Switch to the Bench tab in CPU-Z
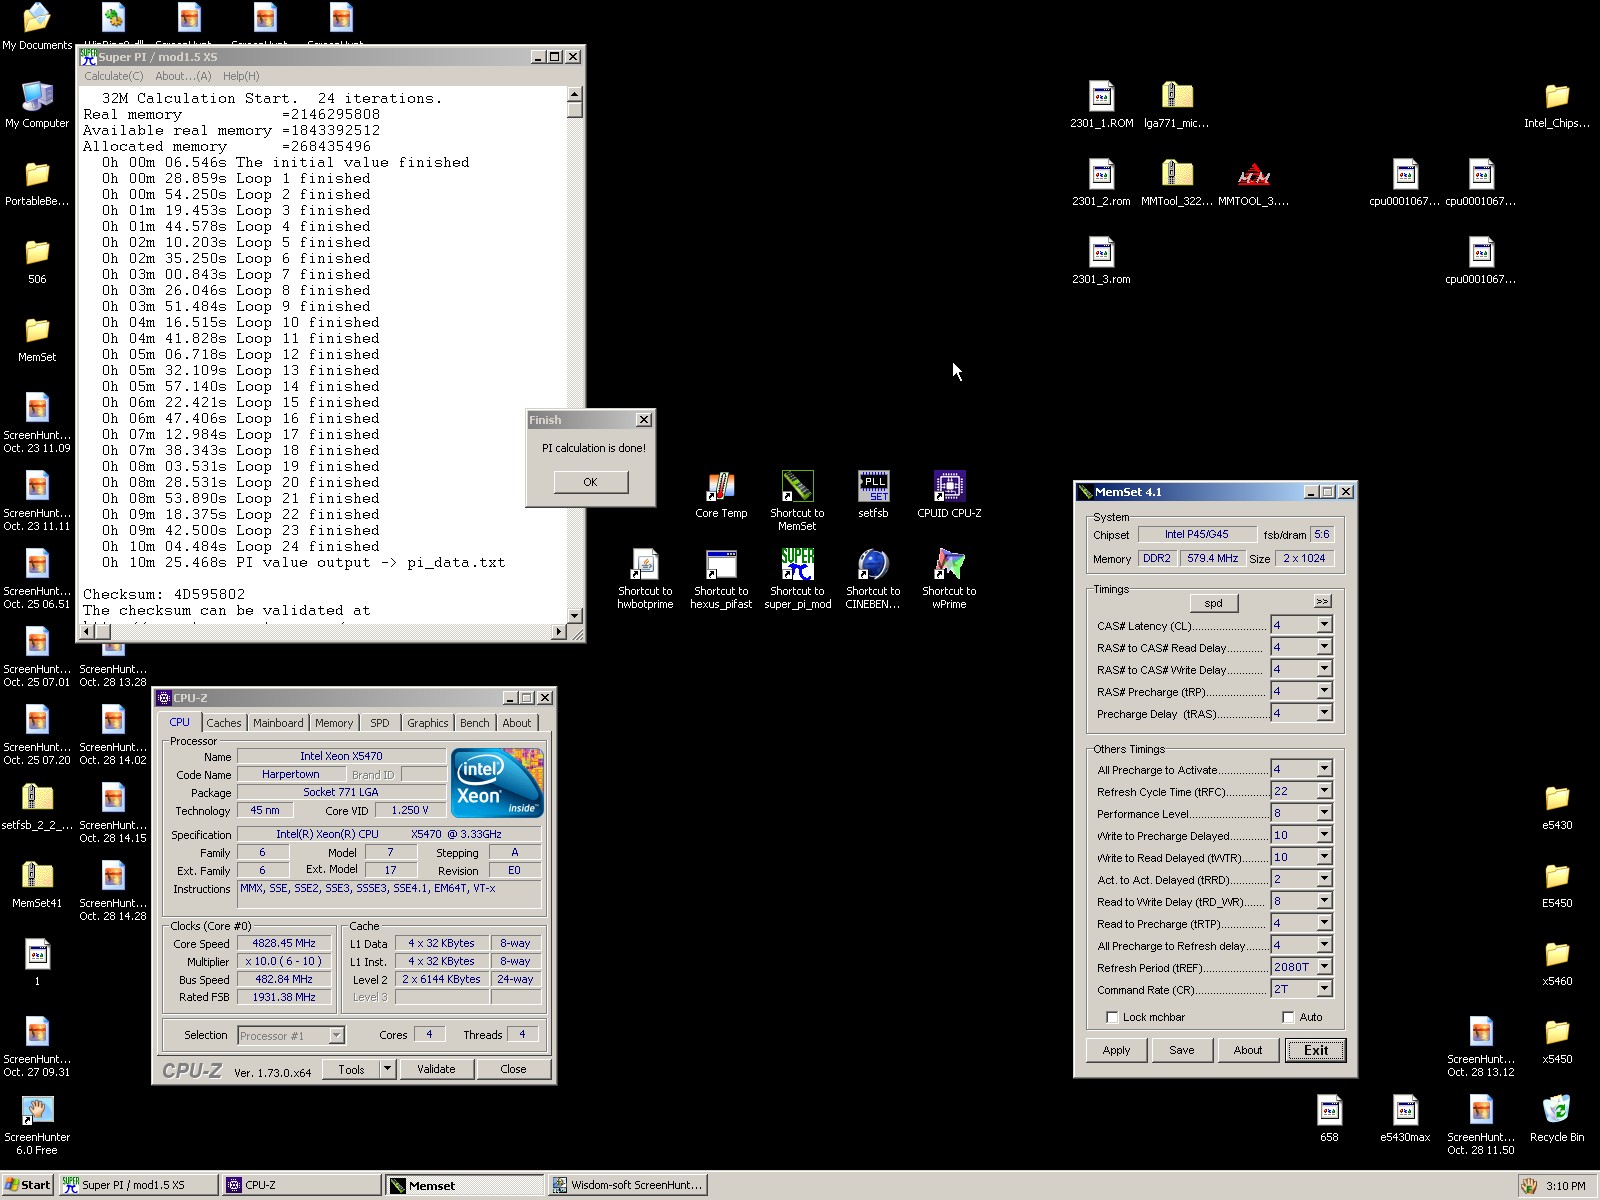This screenshot has height=1200, width=1600. (x=475, y=723)
